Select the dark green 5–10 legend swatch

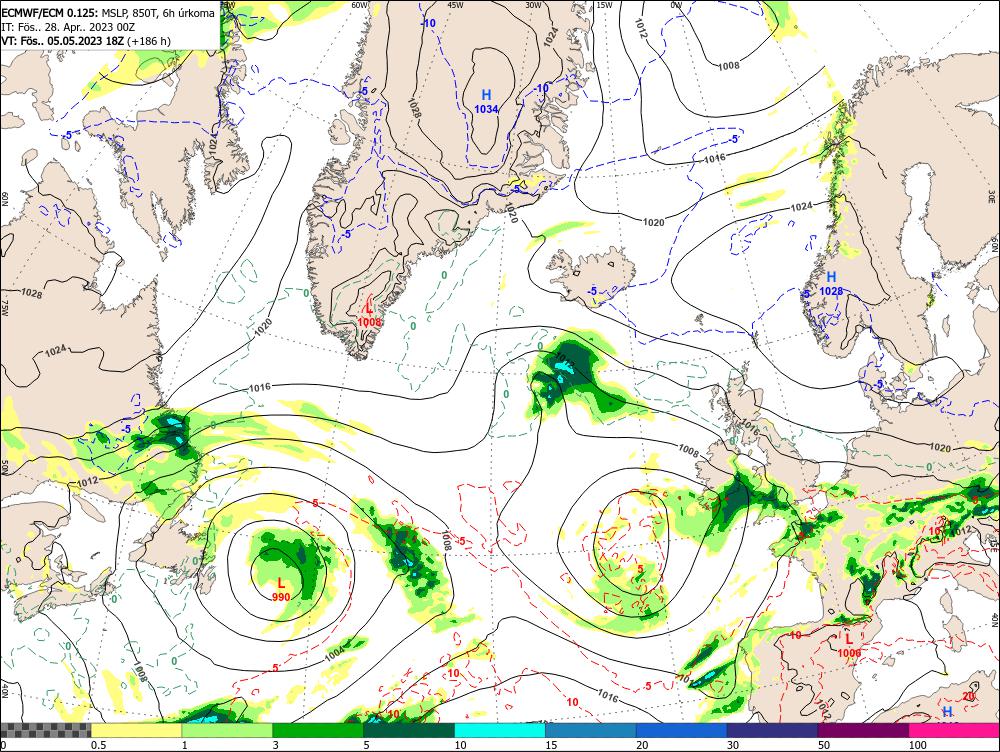(x=409, y=730)
